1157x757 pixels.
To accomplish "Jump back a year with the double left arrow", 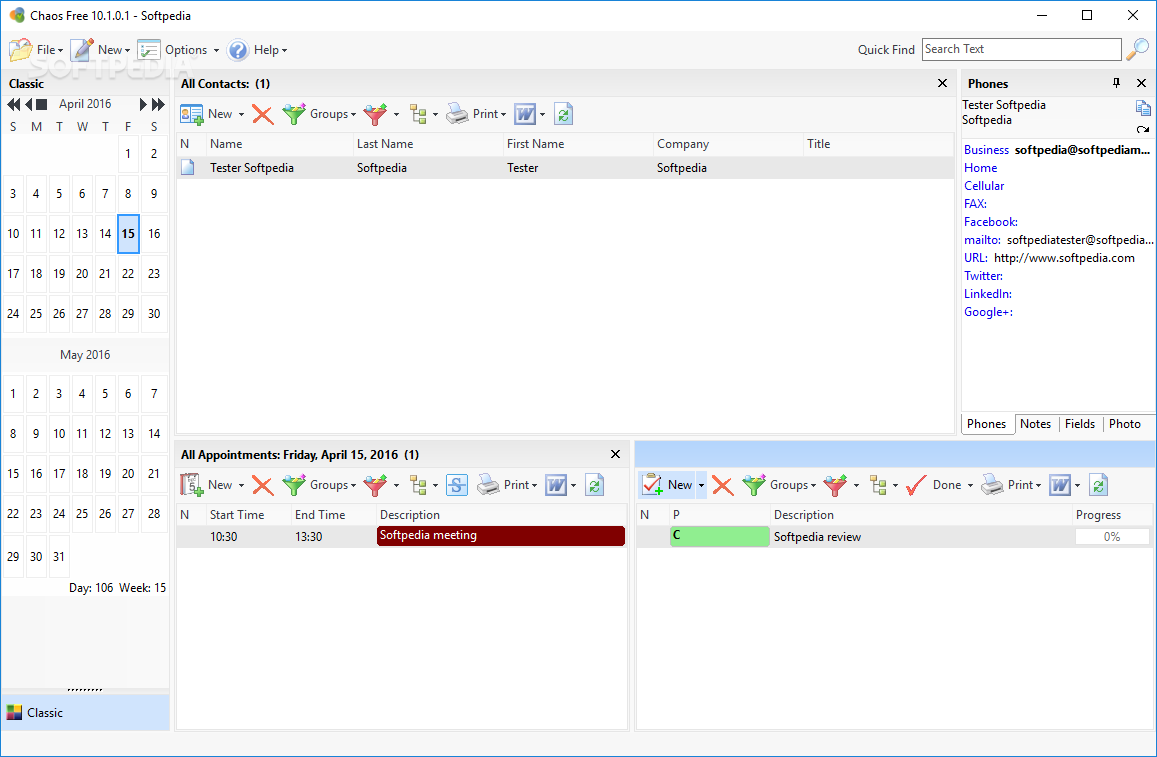I will click(x=13, y=105).
